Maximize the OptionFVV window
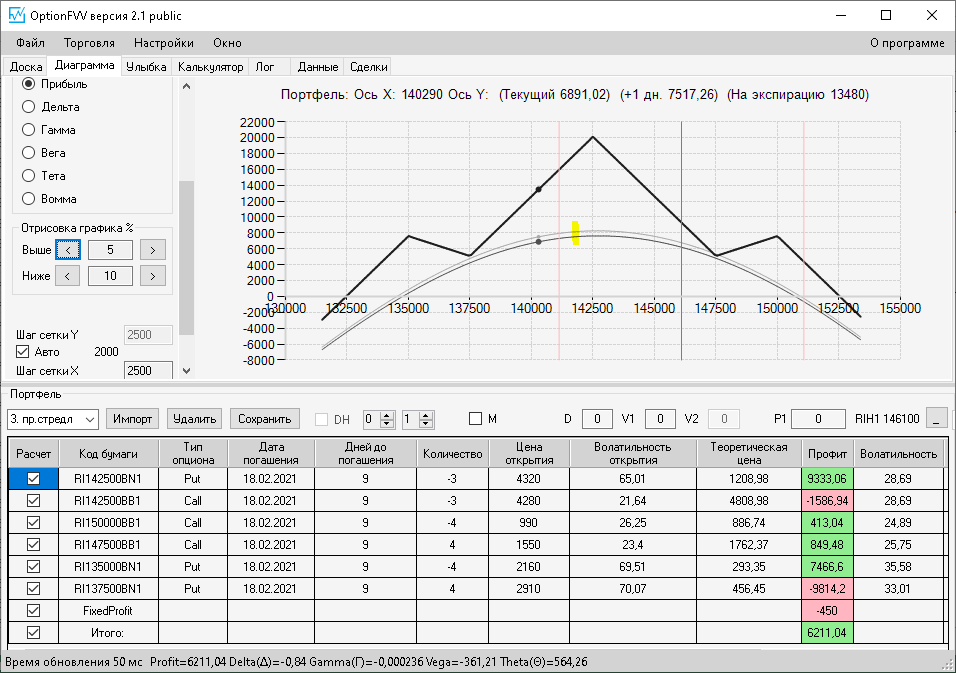The image size is (956, 673). pos(886,15)
